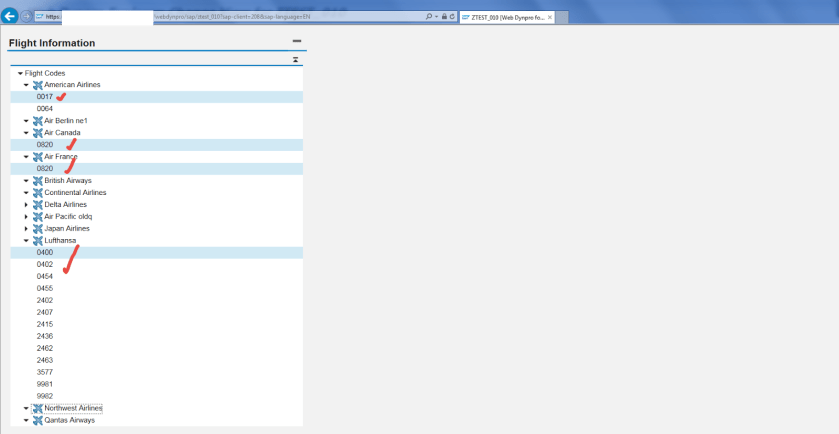
Task: Collapse the Air Canada node
Action: pos(26,133)
